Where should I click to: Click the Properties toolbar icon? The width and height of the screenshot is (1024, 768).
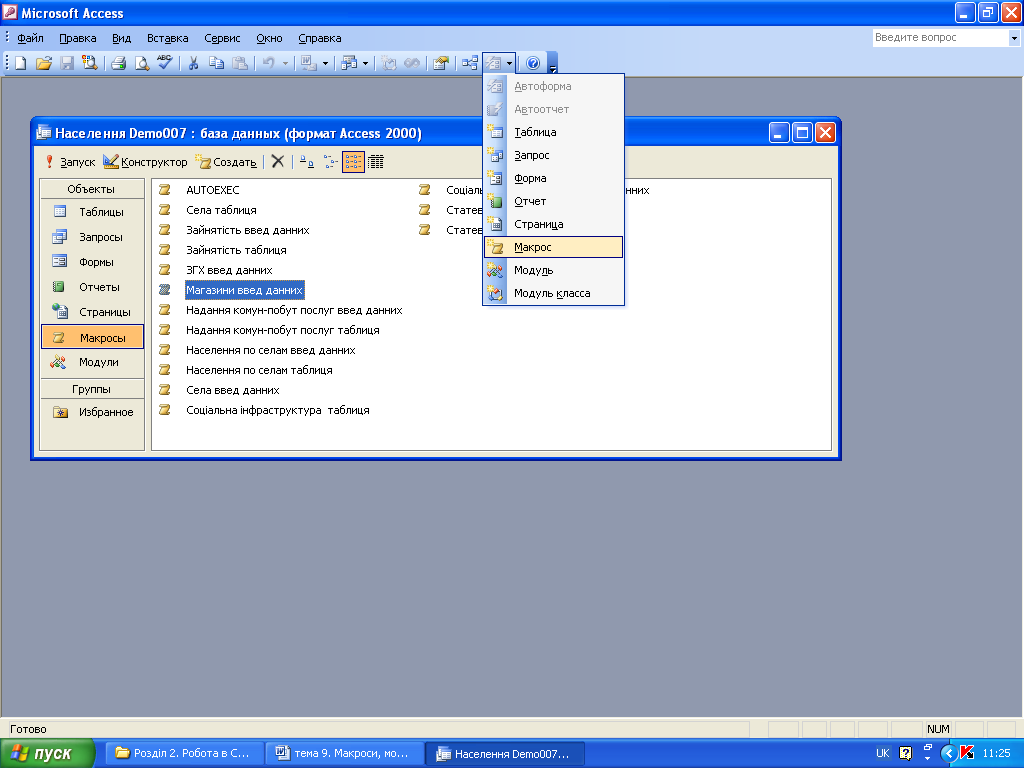point(441,63)
